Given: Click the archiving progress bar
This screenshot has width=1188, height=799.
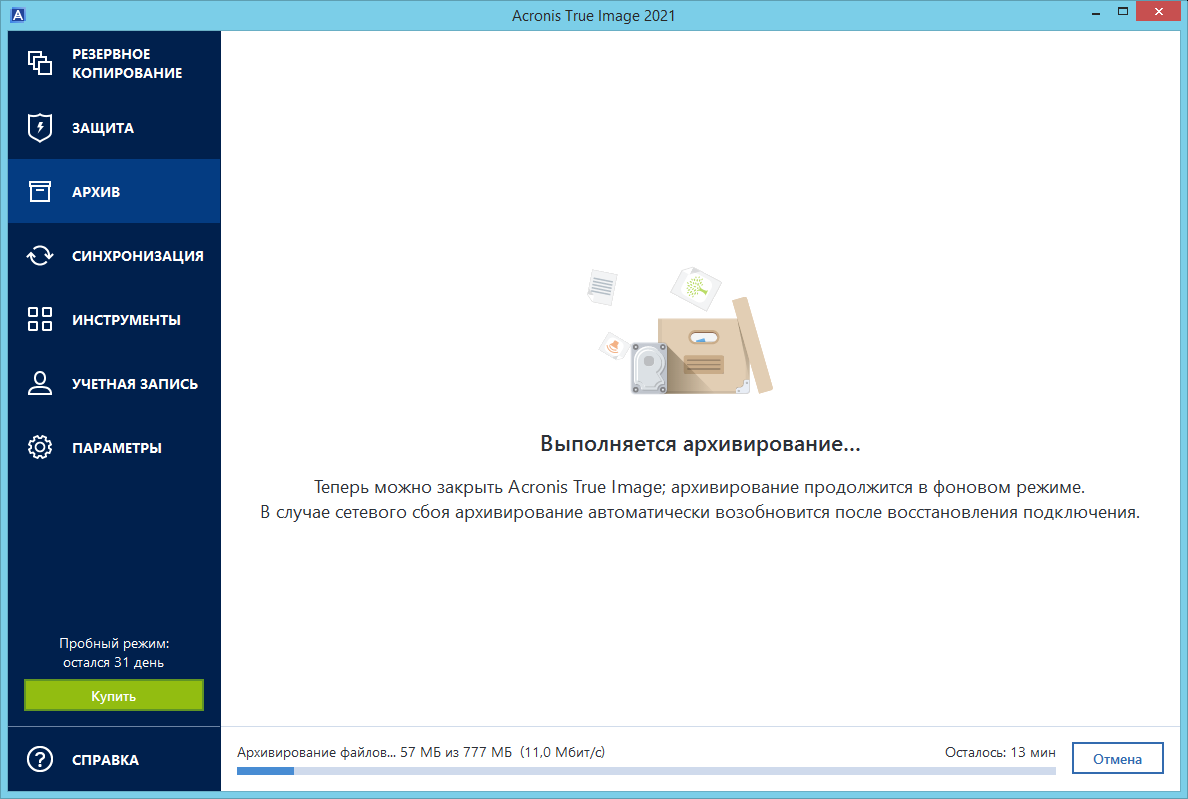Looking at the screenshot, I should click(646, 771).
